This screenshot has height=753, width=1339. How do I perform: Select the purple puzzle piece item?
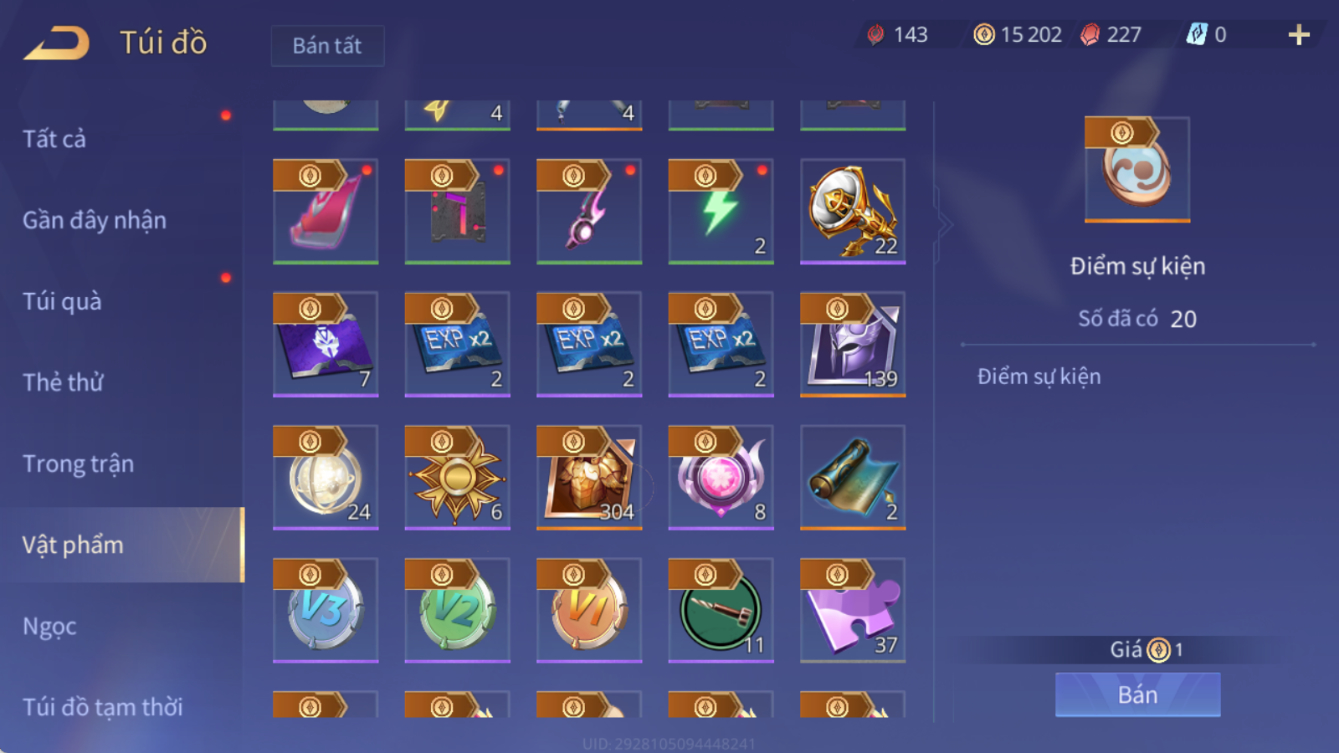pos(853,610)
